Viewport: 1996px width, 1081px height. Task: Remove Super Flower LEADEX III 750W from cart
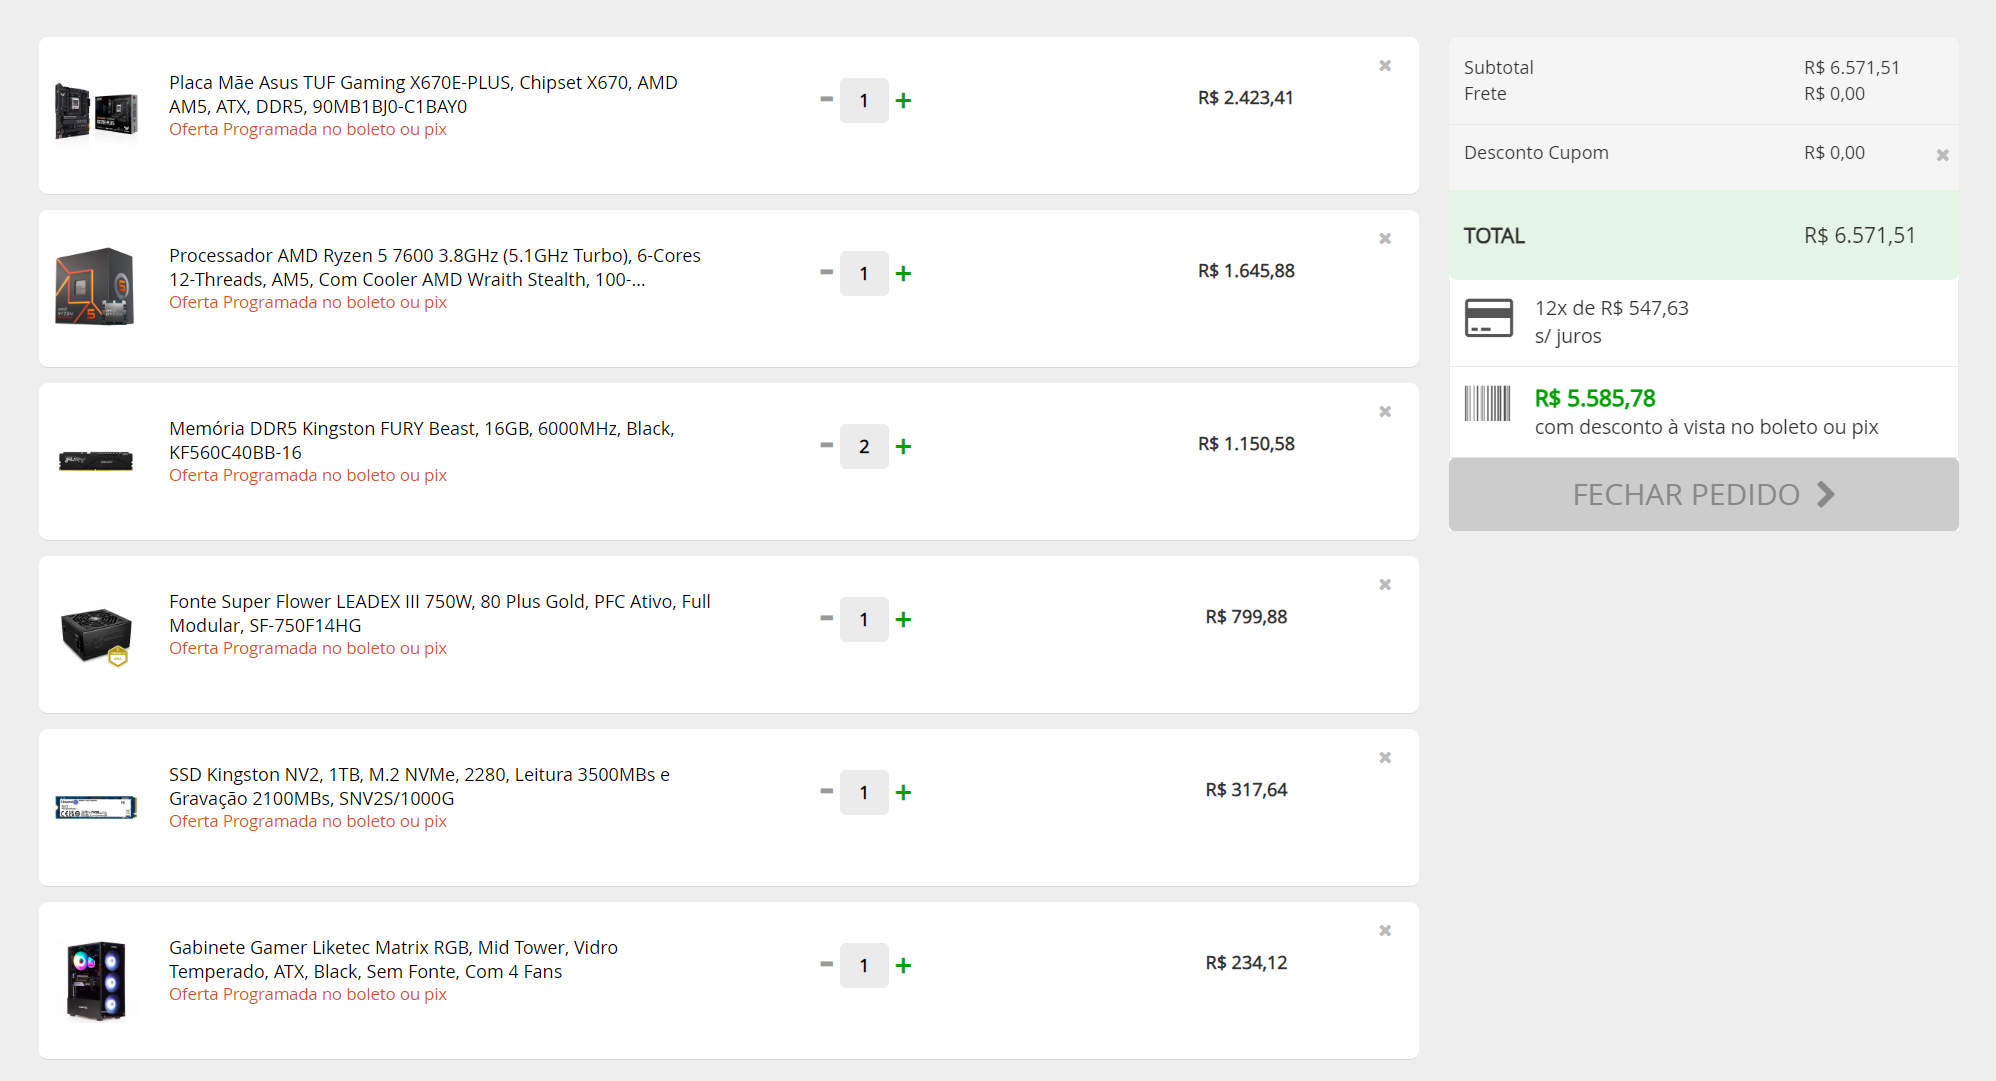(x=1385, y=585)
